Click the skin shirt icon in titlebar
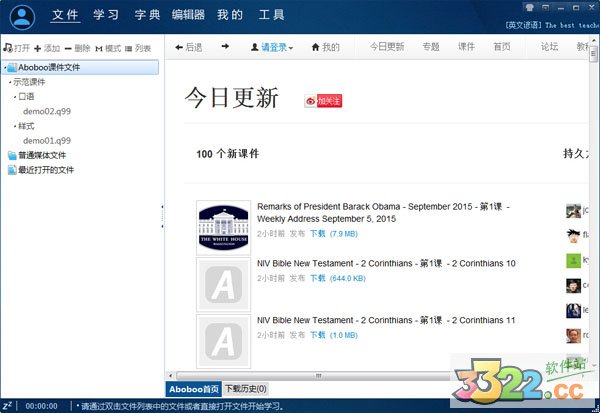The width and height of the screenshot is (600, 413). point(530,7)
